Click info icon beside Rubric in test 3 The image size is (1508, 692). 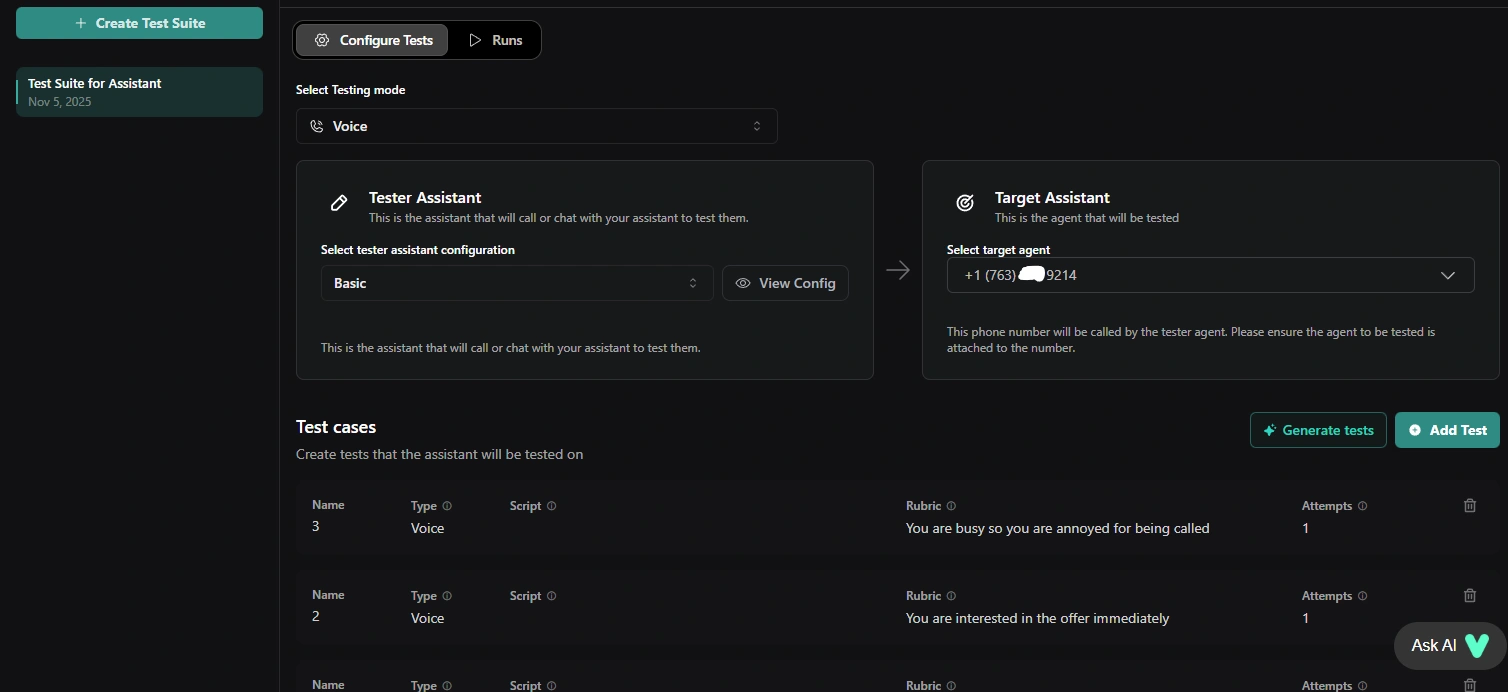click(x=951, y=506)
